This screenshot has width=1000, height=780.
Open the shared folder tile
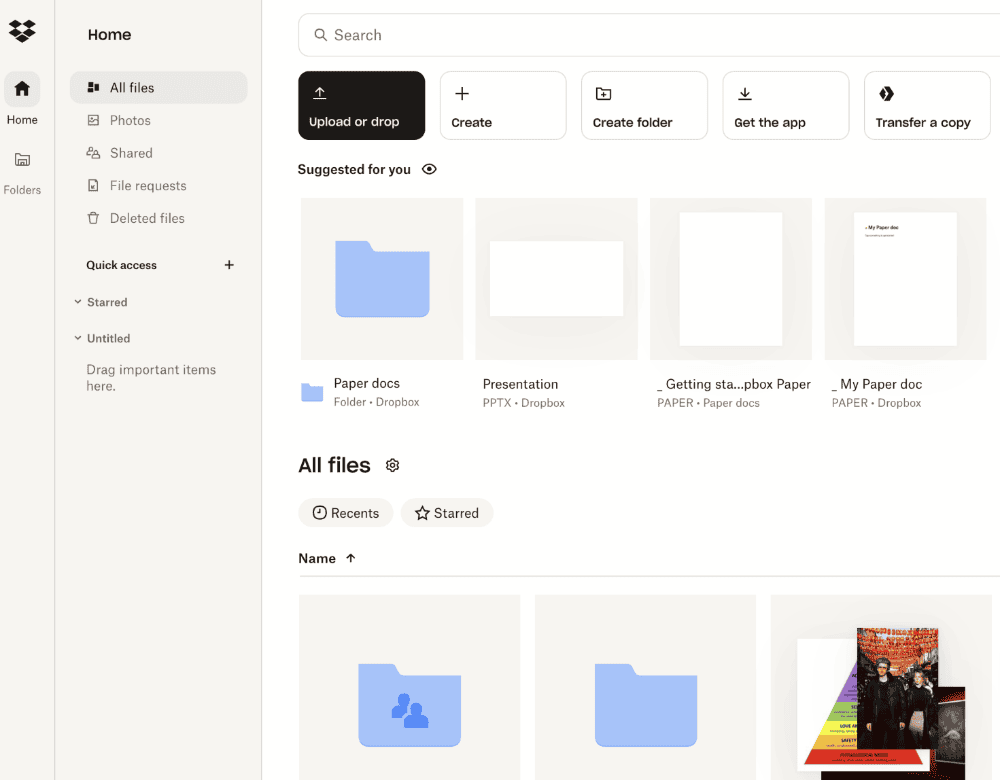(x=409, y=688)
